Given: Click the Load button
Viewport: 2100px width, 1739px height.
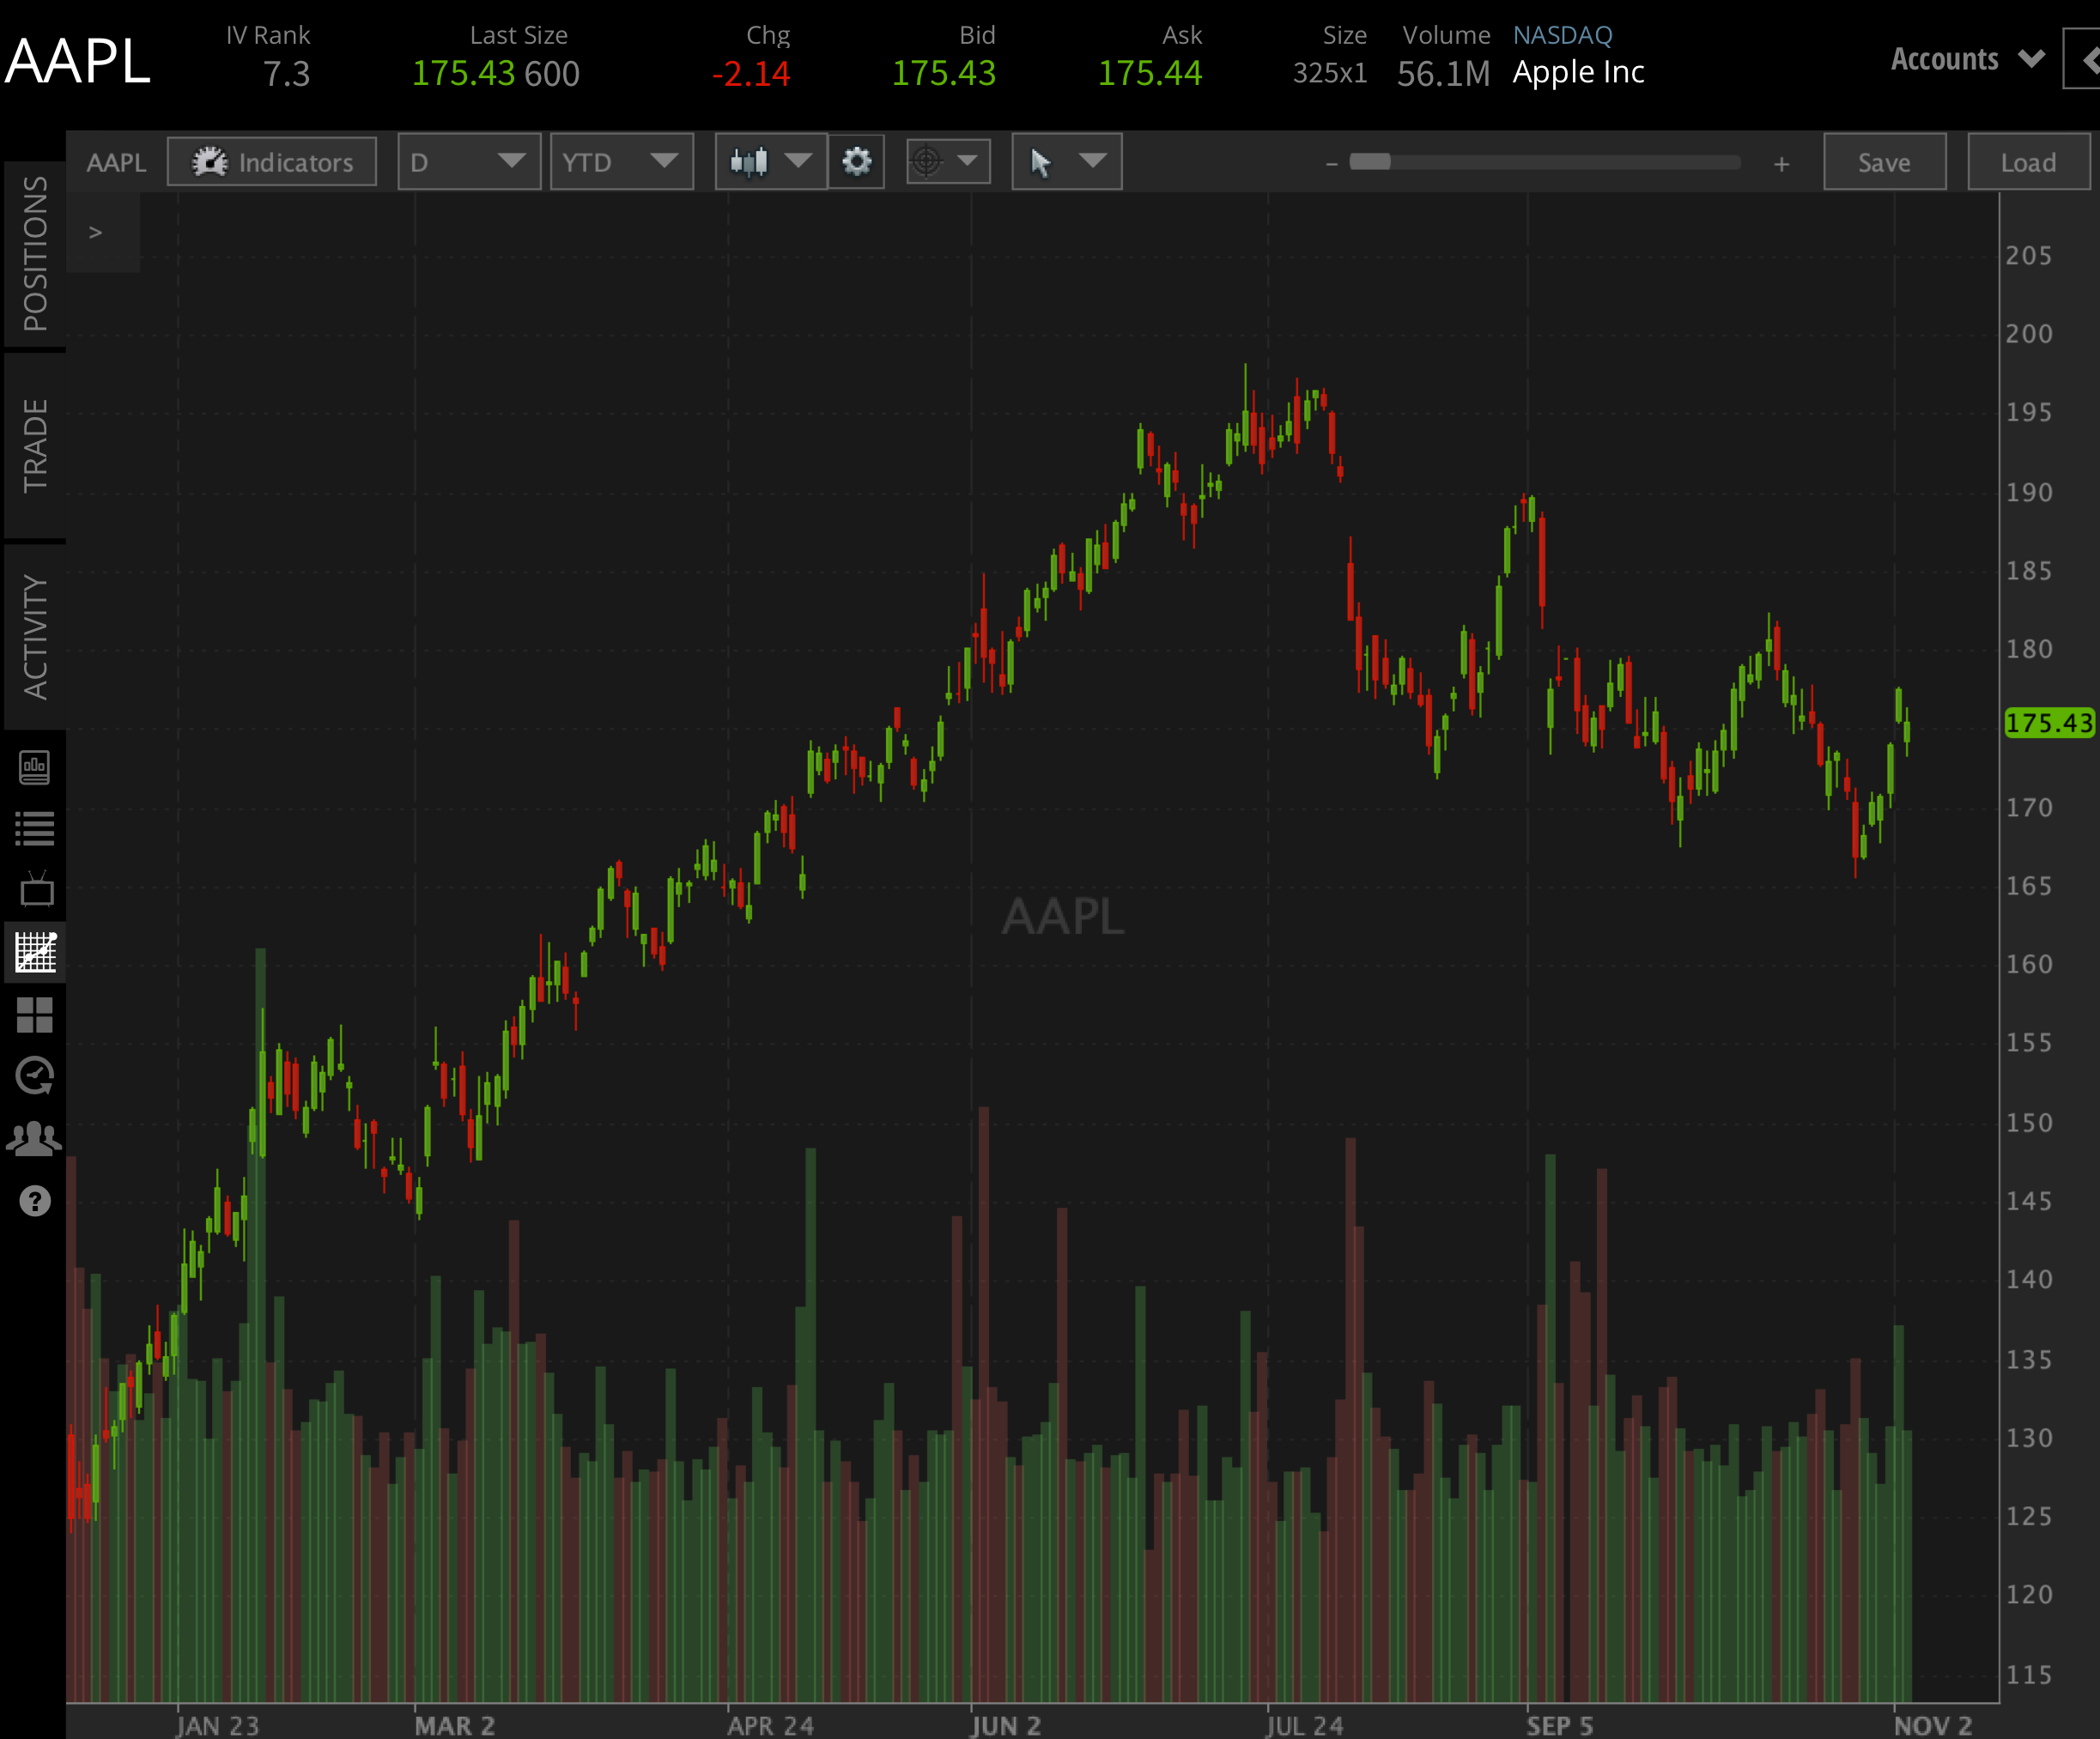Looking at the screenshot, I should tap(2028, 162).
